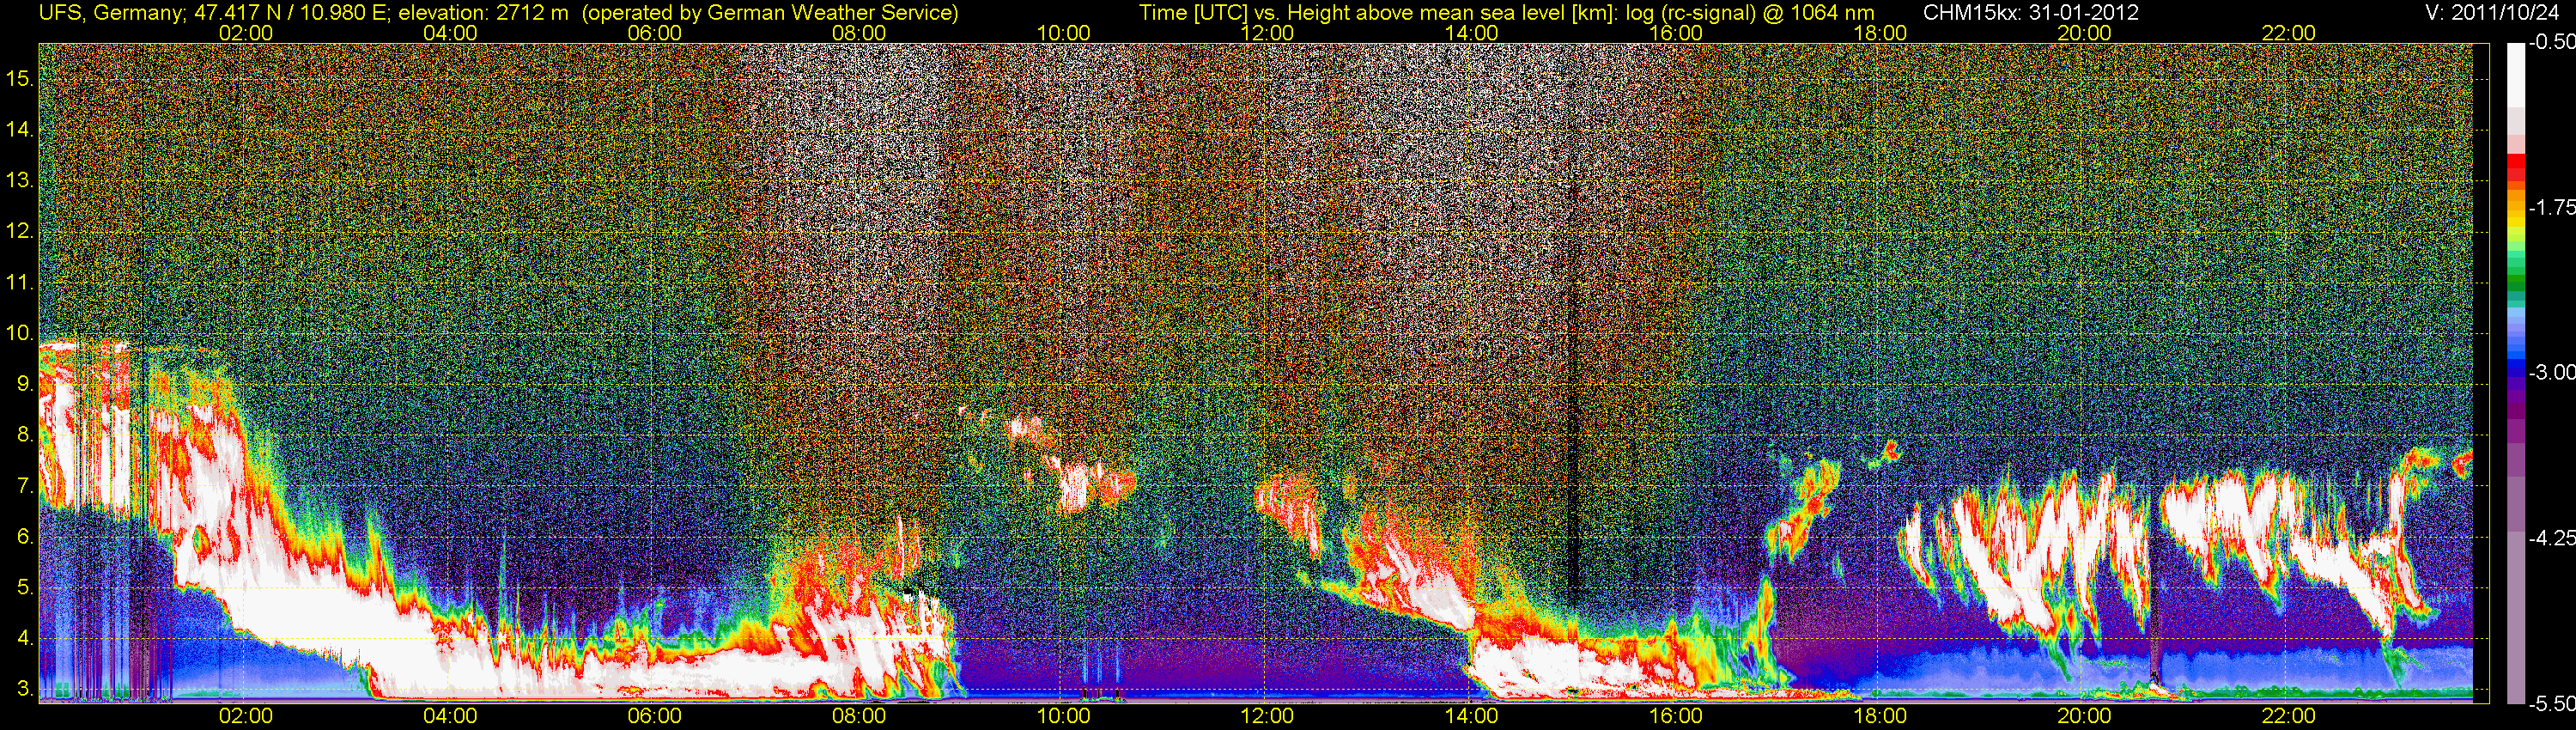Click the -5.50 color scale value

(2551, 703)
